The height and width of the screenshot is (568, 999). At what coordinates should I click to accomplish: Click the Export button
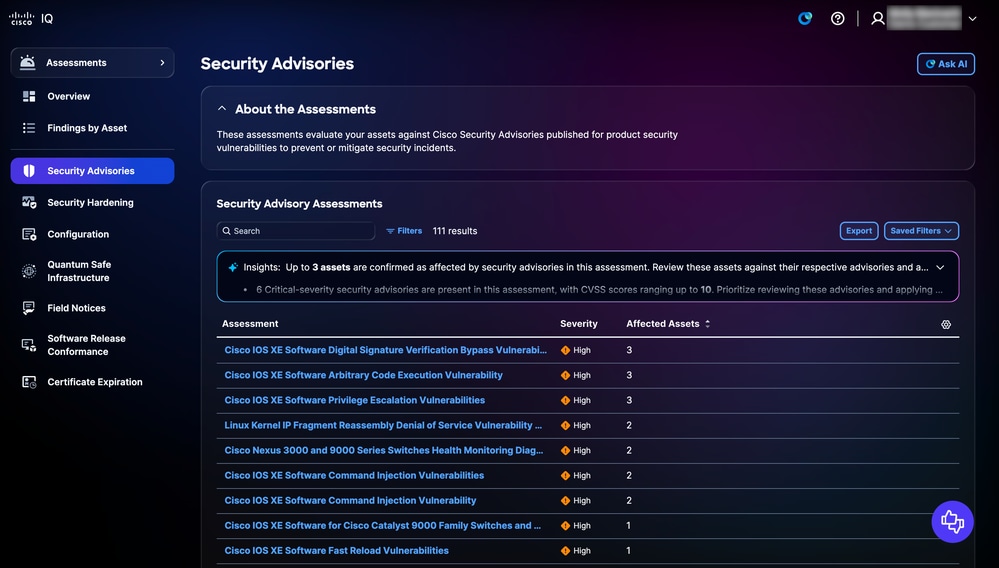coord(859,231)
